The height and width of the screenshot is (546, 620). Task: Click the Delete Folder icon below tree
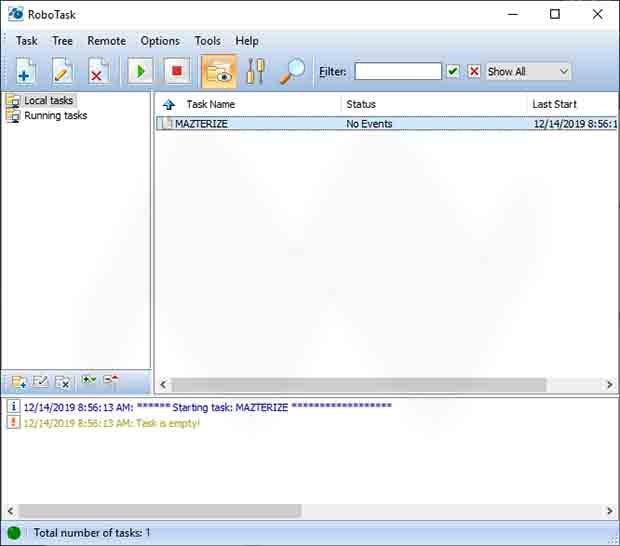coord(62,382)
